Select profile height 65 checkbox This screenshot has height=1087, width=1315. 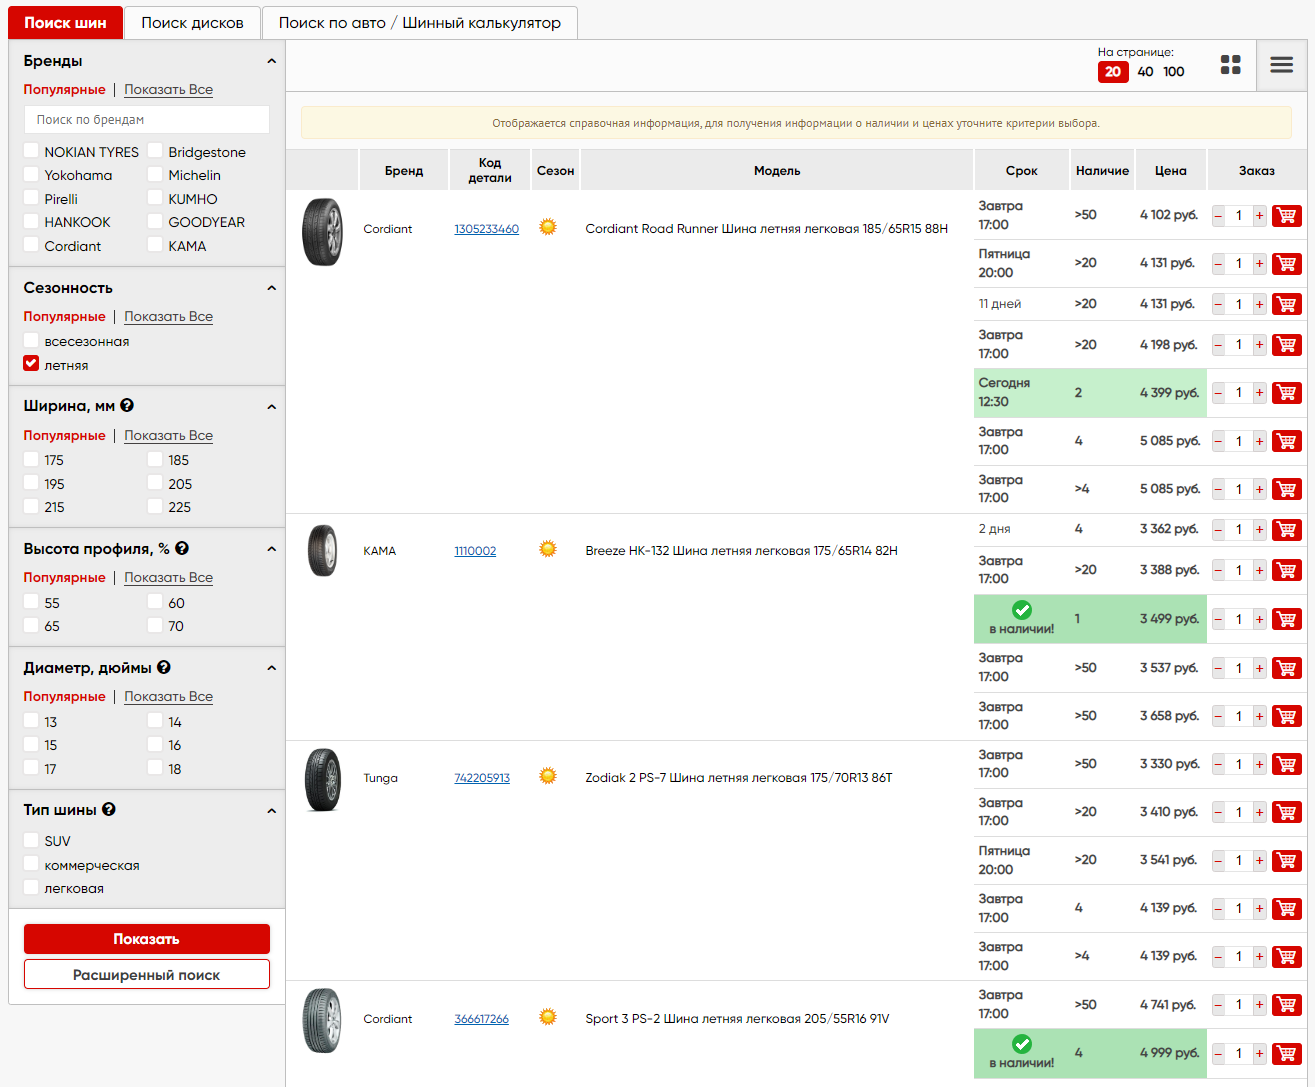point(31,625)
